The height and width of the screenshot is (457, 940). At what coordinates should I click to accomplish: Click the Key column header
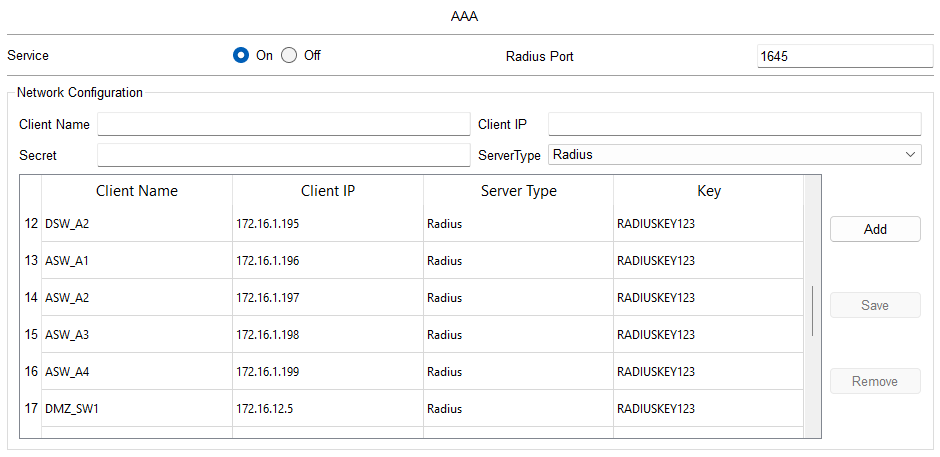pyautogui.click(x=709, y=191)
